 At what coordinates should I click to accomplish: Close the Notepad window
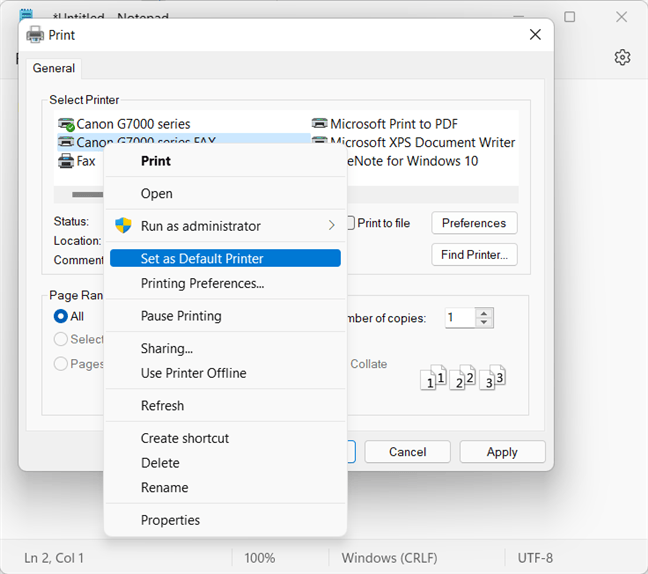click(622, 17)
